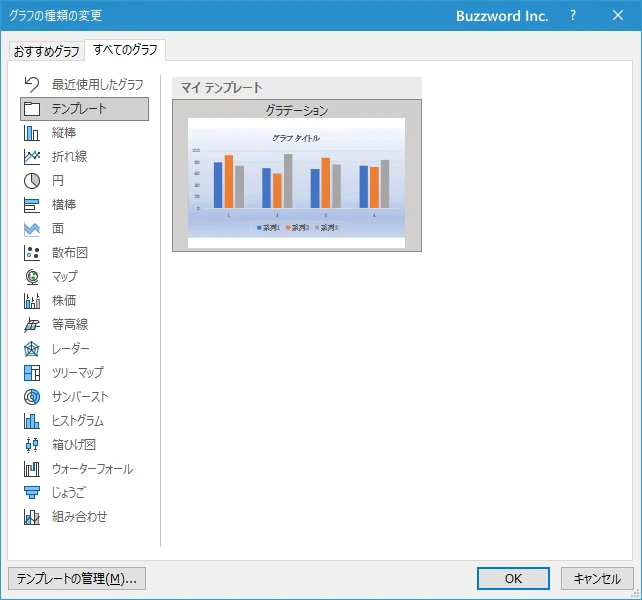Click the help question mark button
The image size is (642, 600).
(573, 16)
